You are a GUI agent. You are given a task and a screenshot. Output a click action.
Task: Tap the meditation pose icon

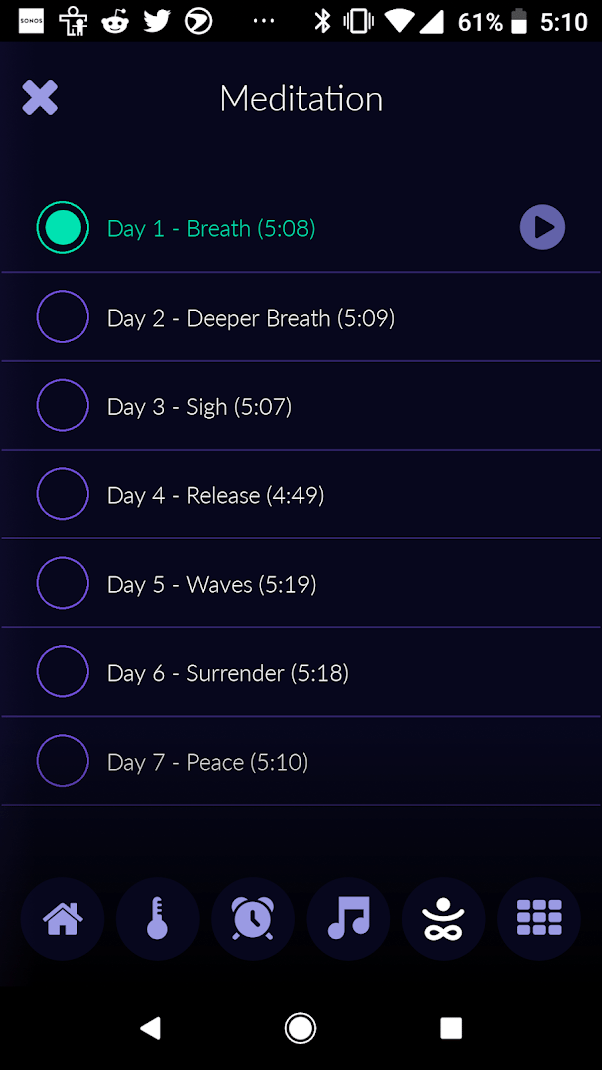444,919
